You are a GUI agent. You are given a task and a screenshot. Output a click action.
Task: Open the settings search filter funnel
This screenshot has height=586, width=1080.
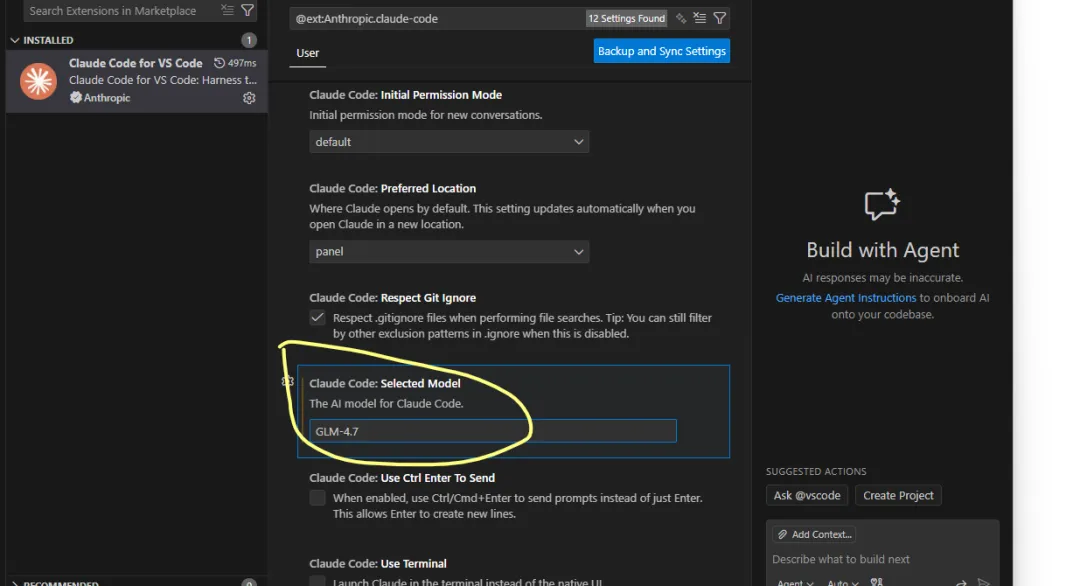pos(719,19)
